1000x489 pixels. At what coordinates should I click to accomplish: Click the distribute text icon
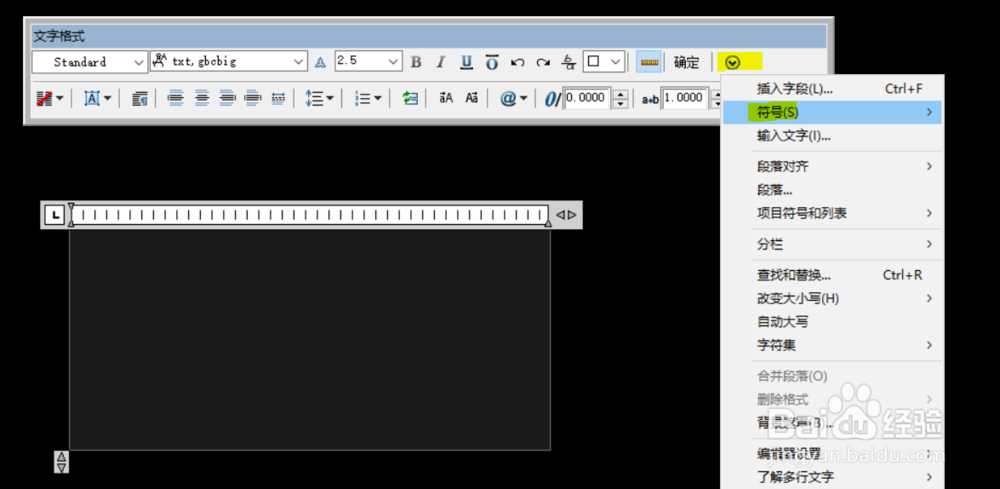tap(278, 98)
